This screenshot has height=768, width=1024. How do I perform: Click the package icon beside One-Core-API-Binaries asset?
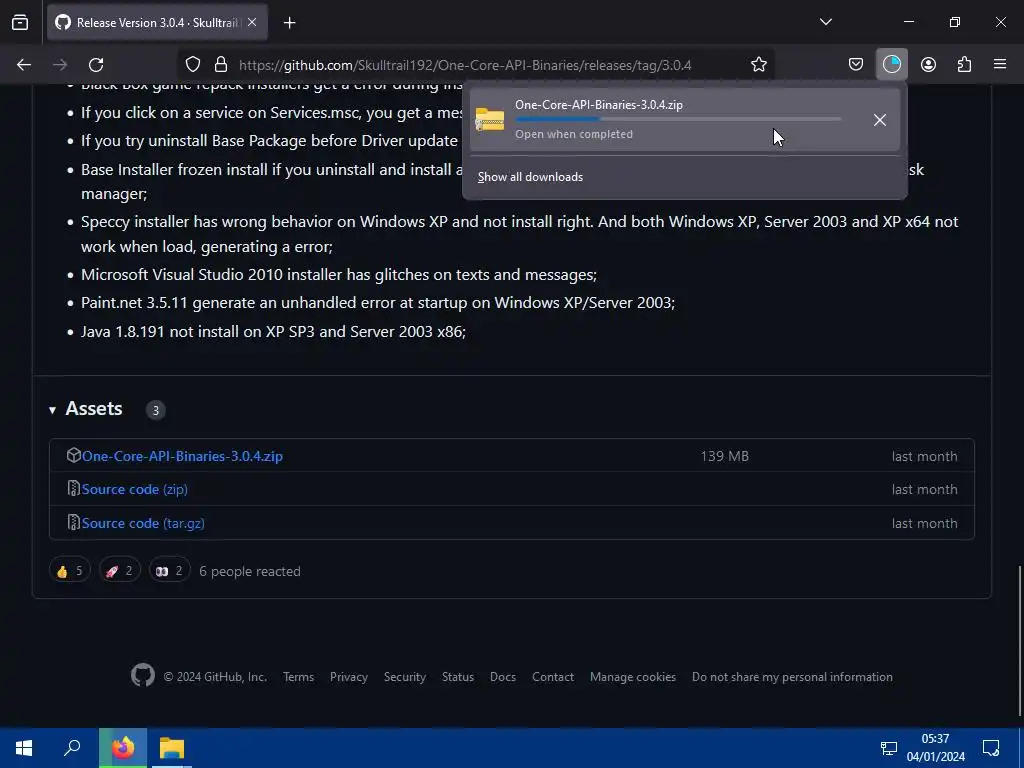(x=74, y=455)
